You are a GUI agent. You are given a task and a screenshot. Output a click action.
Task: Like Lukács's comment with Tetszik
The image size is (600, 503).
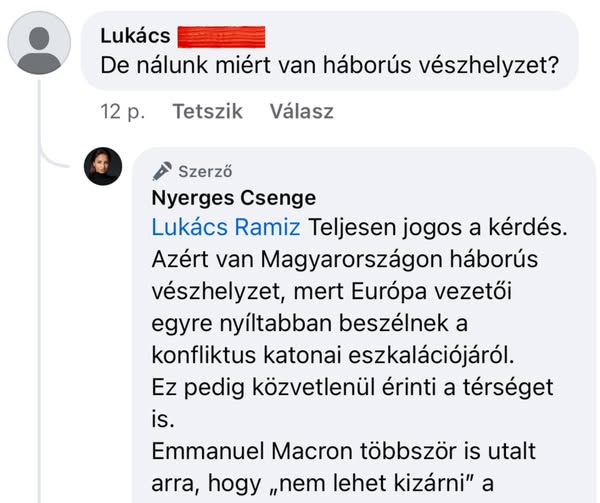click(x=208, y=111)
